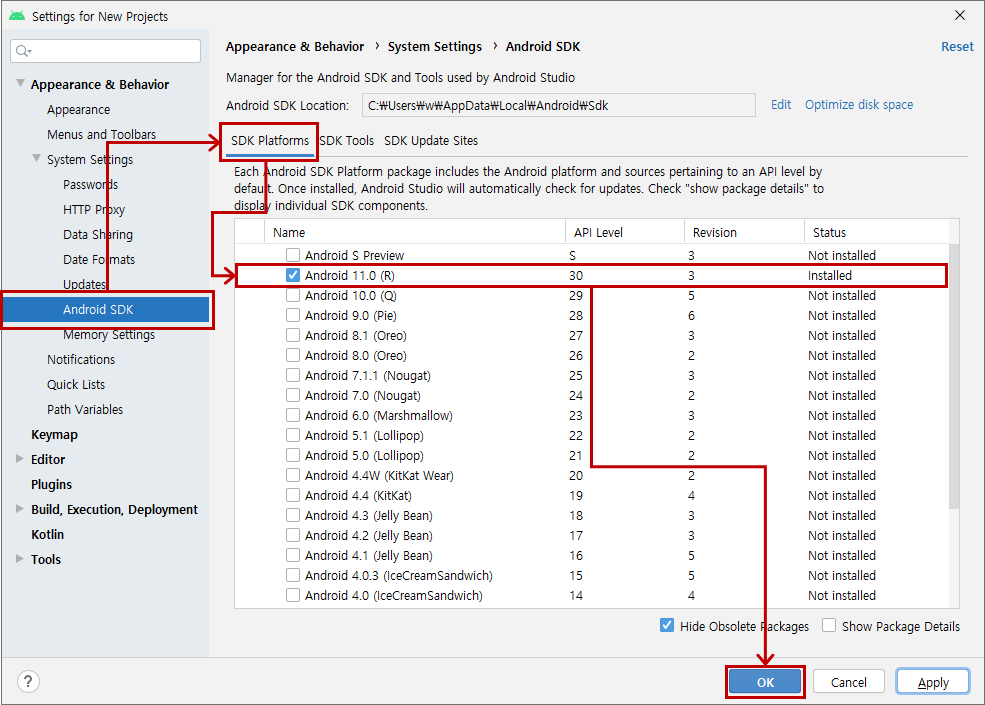Viewport: 985px width, 705px height.
Task: Click the SDK platforms list scrollbar thumb
Action: point(954,376)
